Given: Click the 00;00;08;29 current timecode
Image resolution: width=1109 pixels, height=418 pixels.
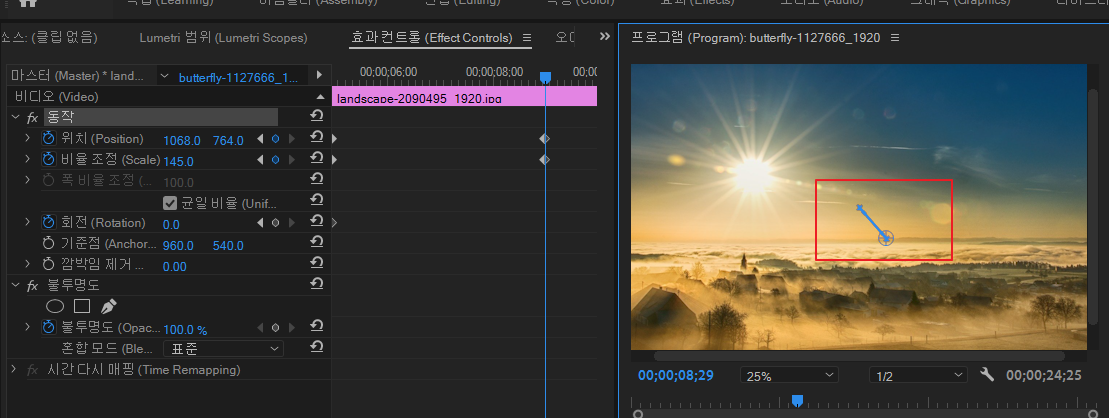Looking at the screenshot, I should (675, 375).
